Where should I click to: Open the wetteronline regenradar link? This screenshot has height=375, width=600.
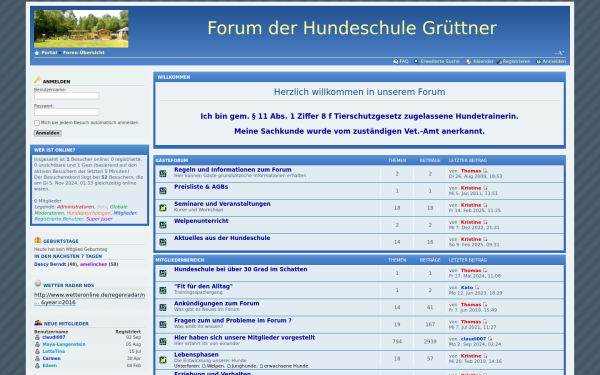(90, 298)
